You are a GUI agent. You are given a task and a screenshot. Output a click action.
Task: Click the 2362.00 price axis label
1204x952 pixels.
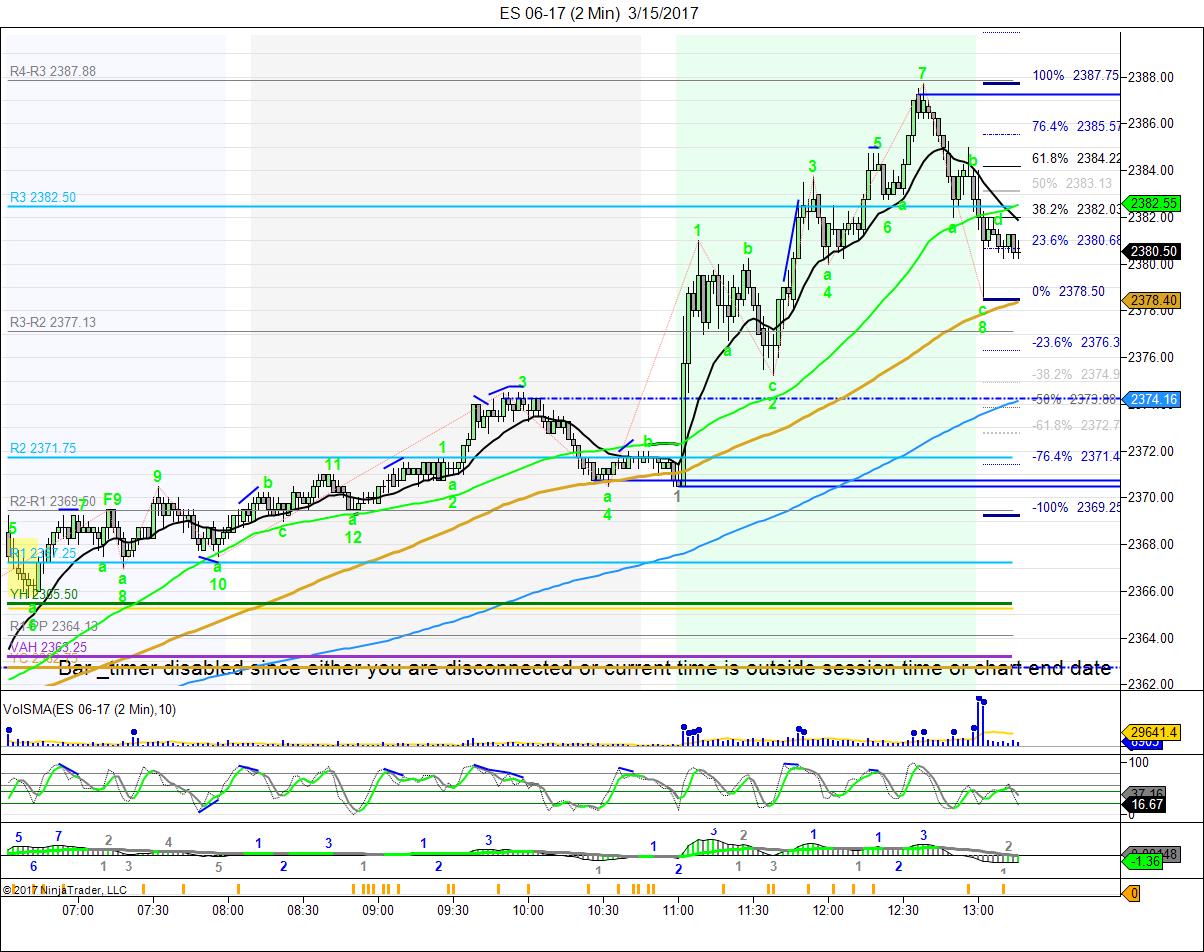(1152, 685)
